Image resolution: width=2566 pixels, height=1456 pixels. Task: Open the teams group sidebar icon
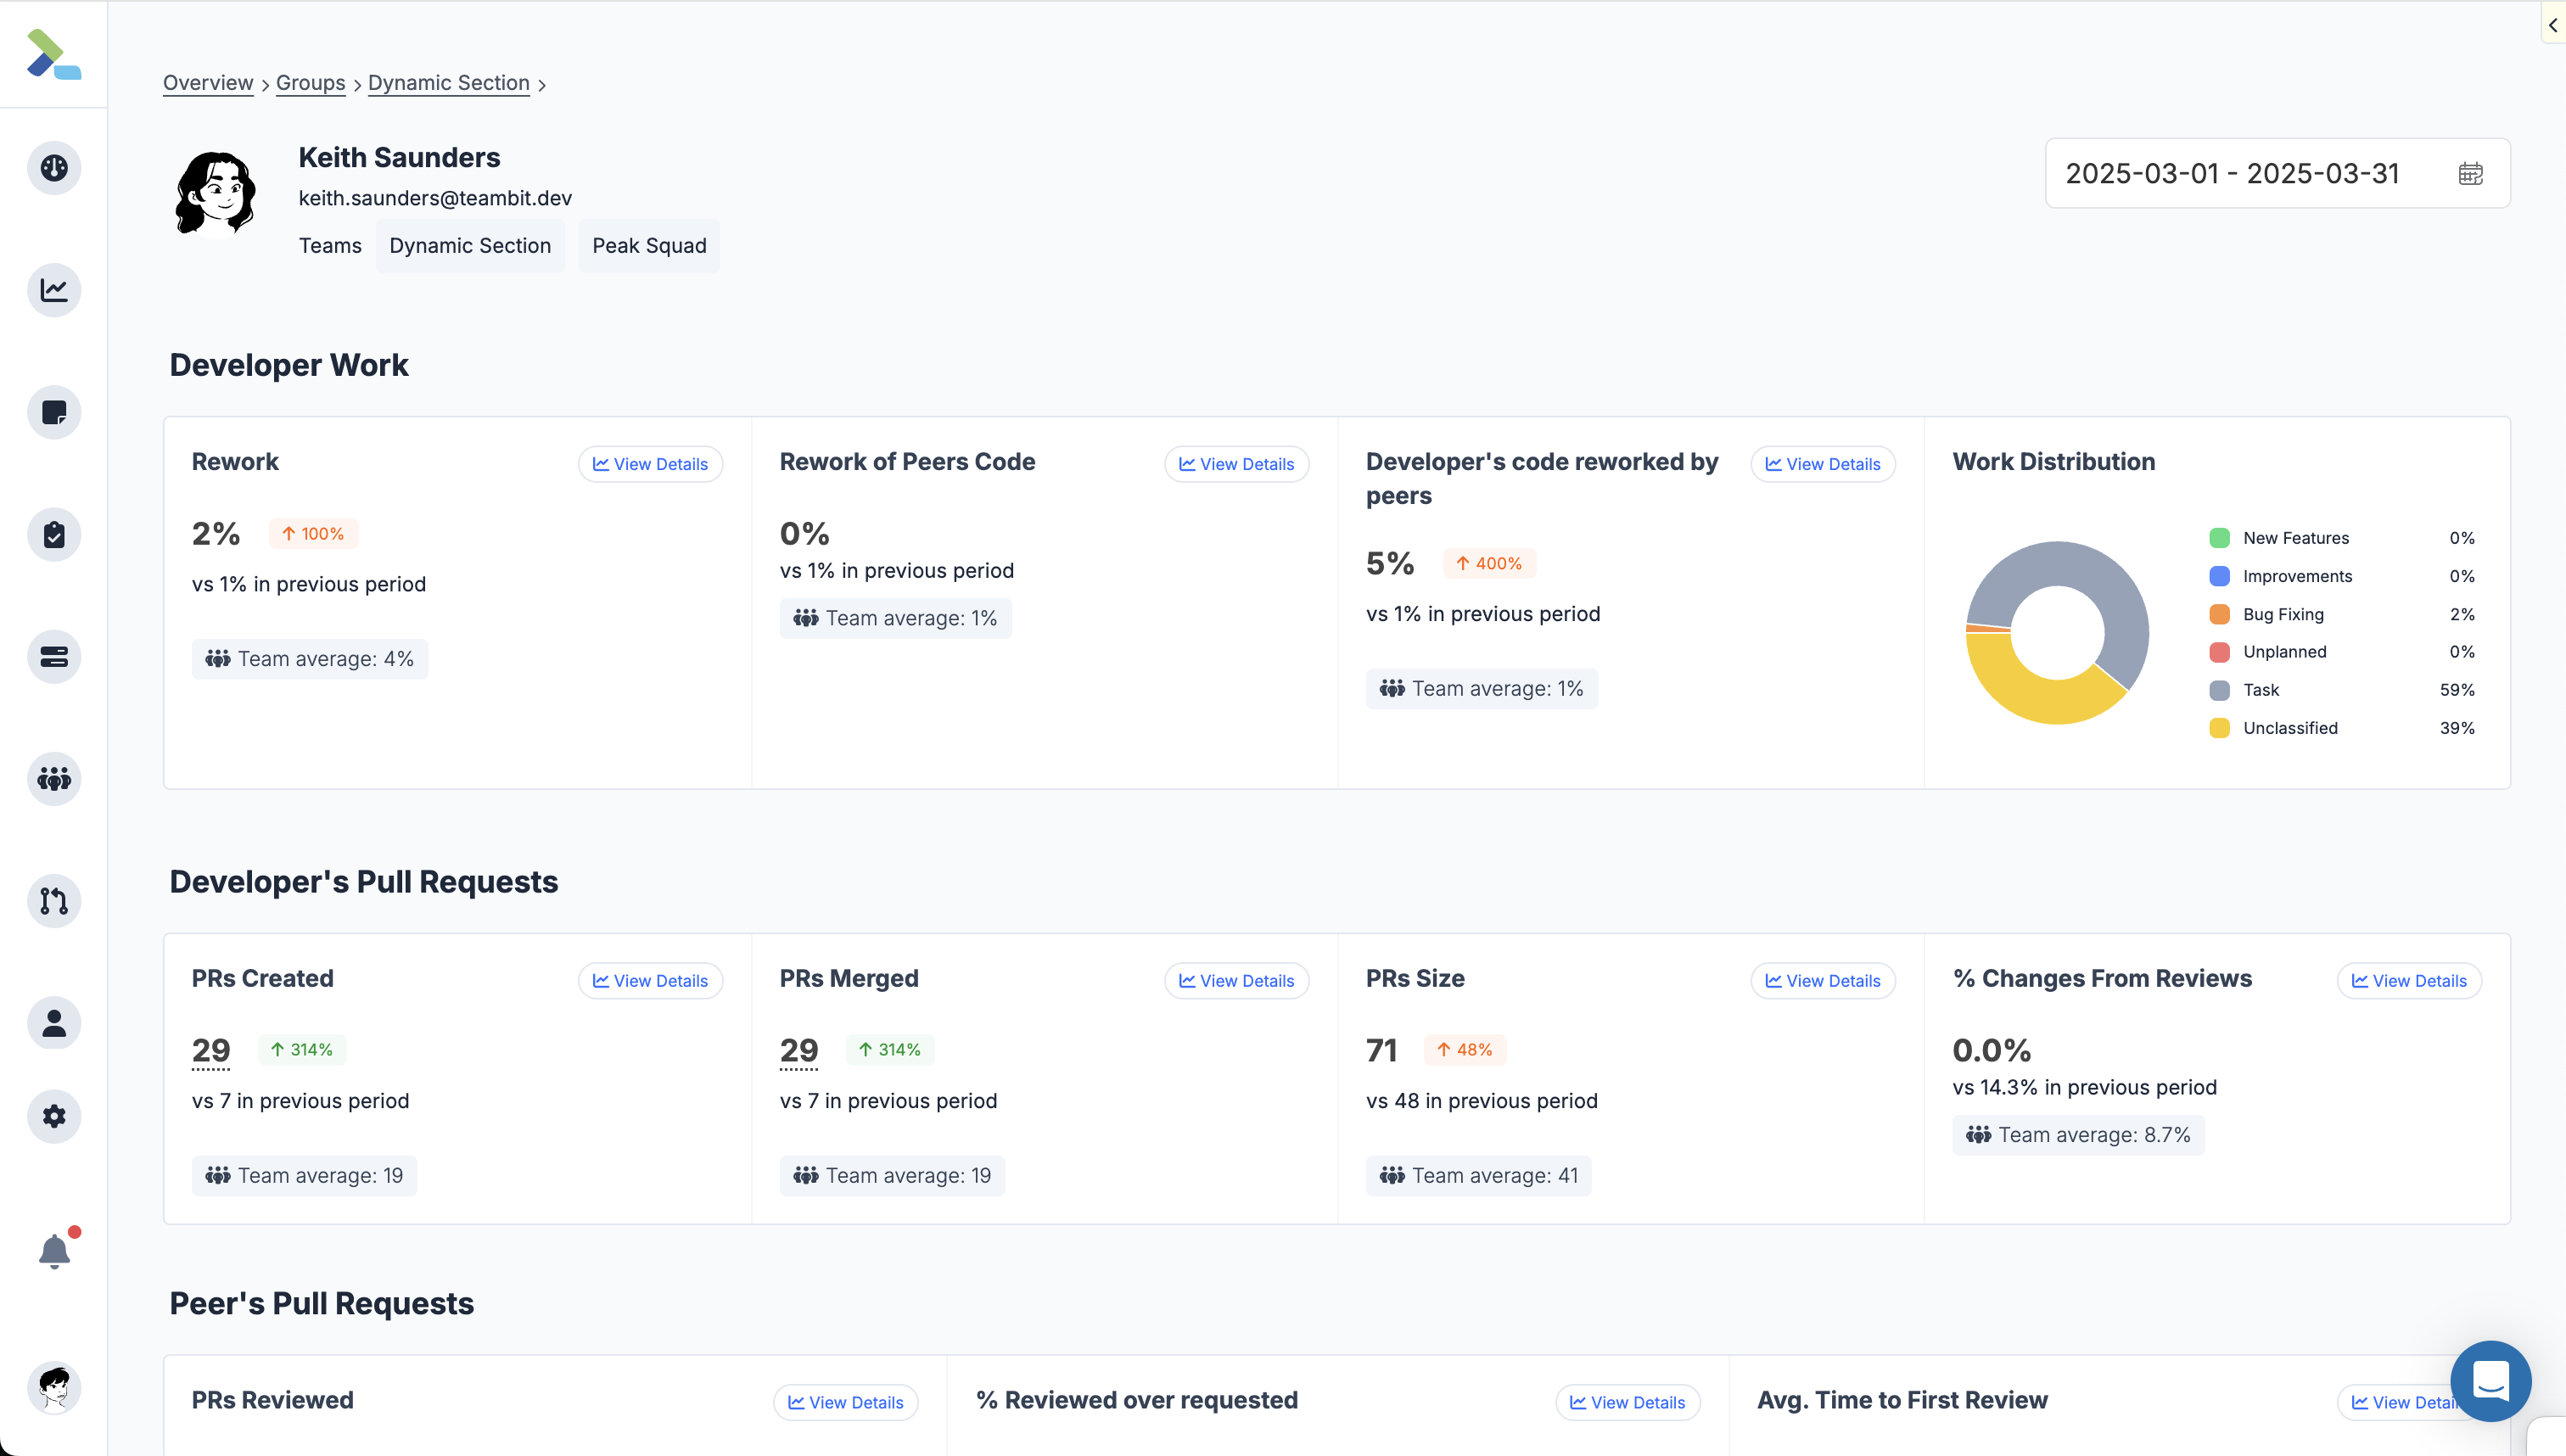click(54, 779)
